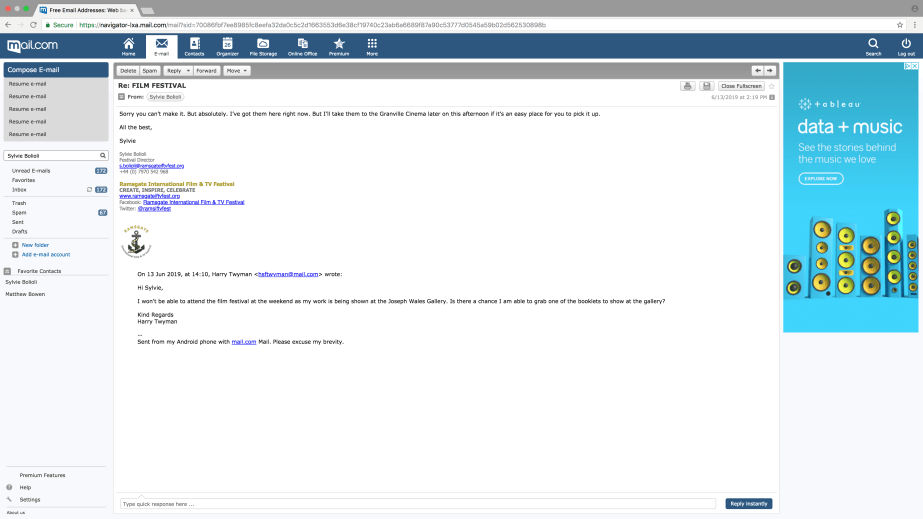This screenshot has height=519, width=923.
Task: Star the FILM FESTIVAL email
Action: click(x=772, y=86)
